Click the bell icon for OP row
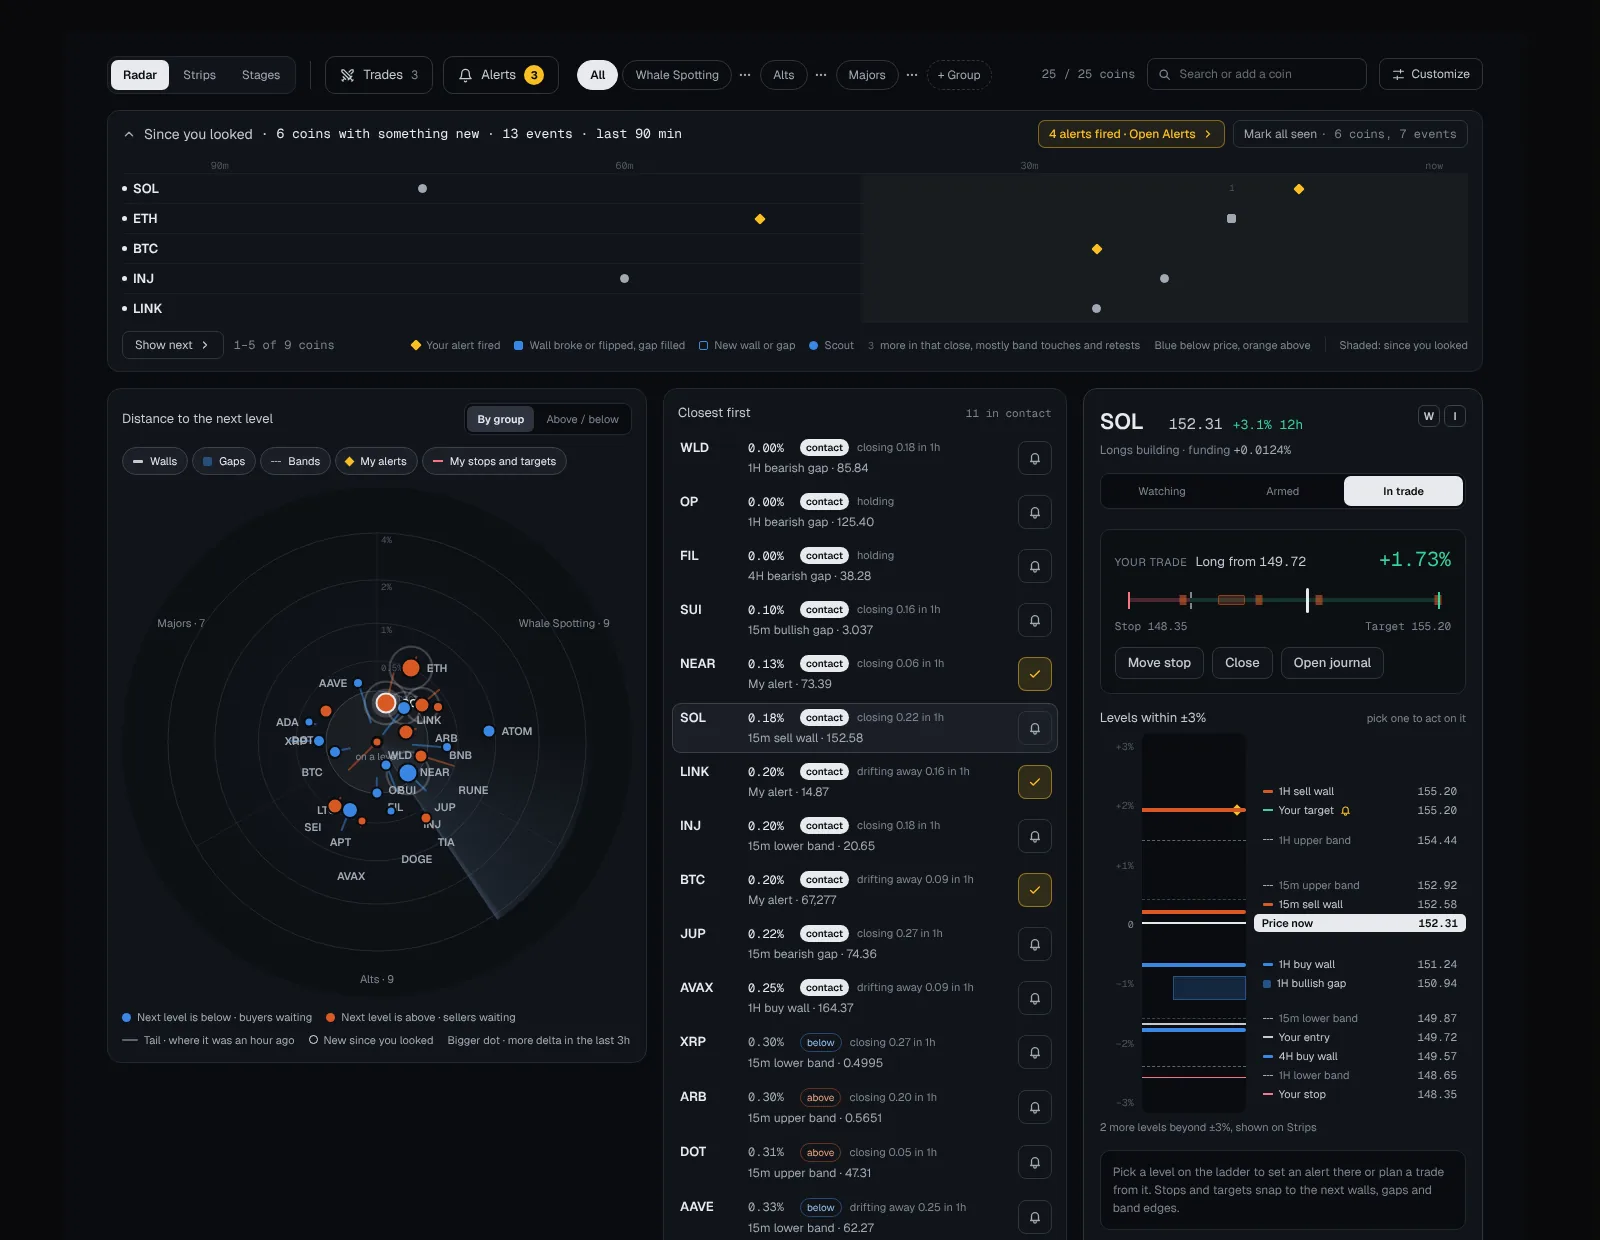The height and width of the screenshot is (1240, 1600). pyautogui.click(x=1035, y=512)
